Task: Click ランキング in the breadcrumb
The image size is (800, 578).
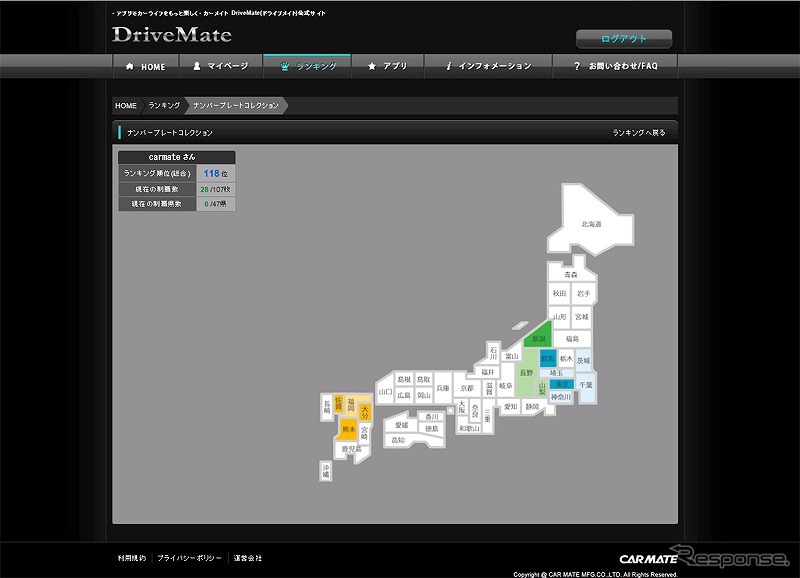Action: (164, 105)
